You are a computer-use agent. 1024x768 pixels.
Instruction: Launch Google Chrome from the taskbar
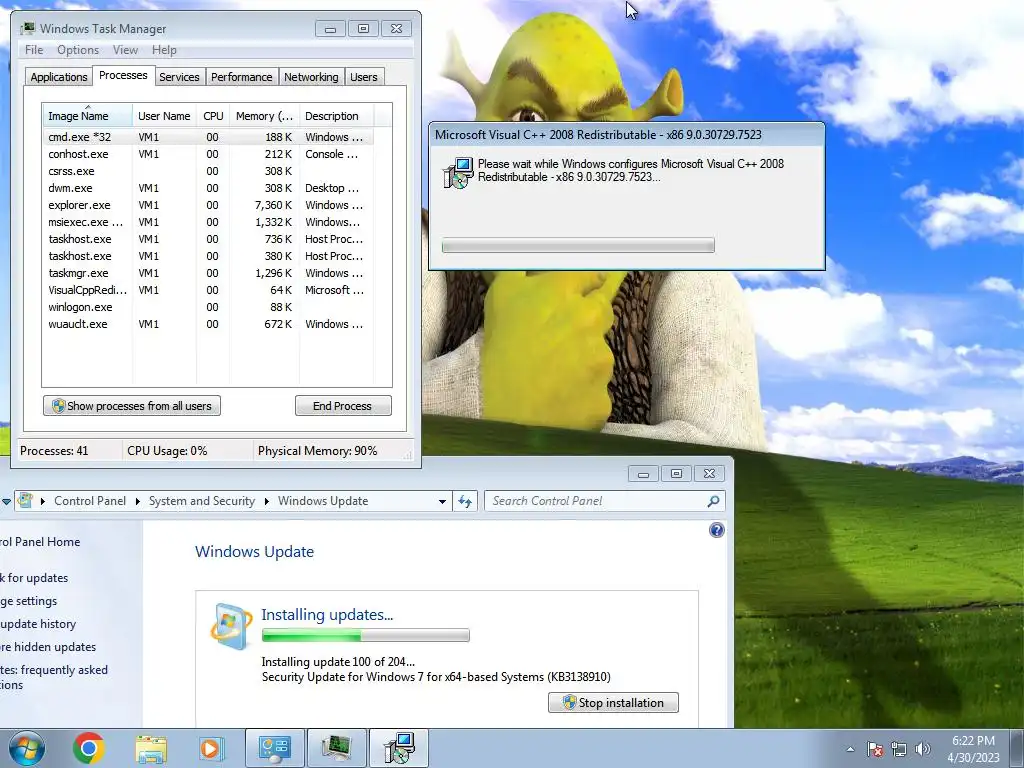coord(89,748)
